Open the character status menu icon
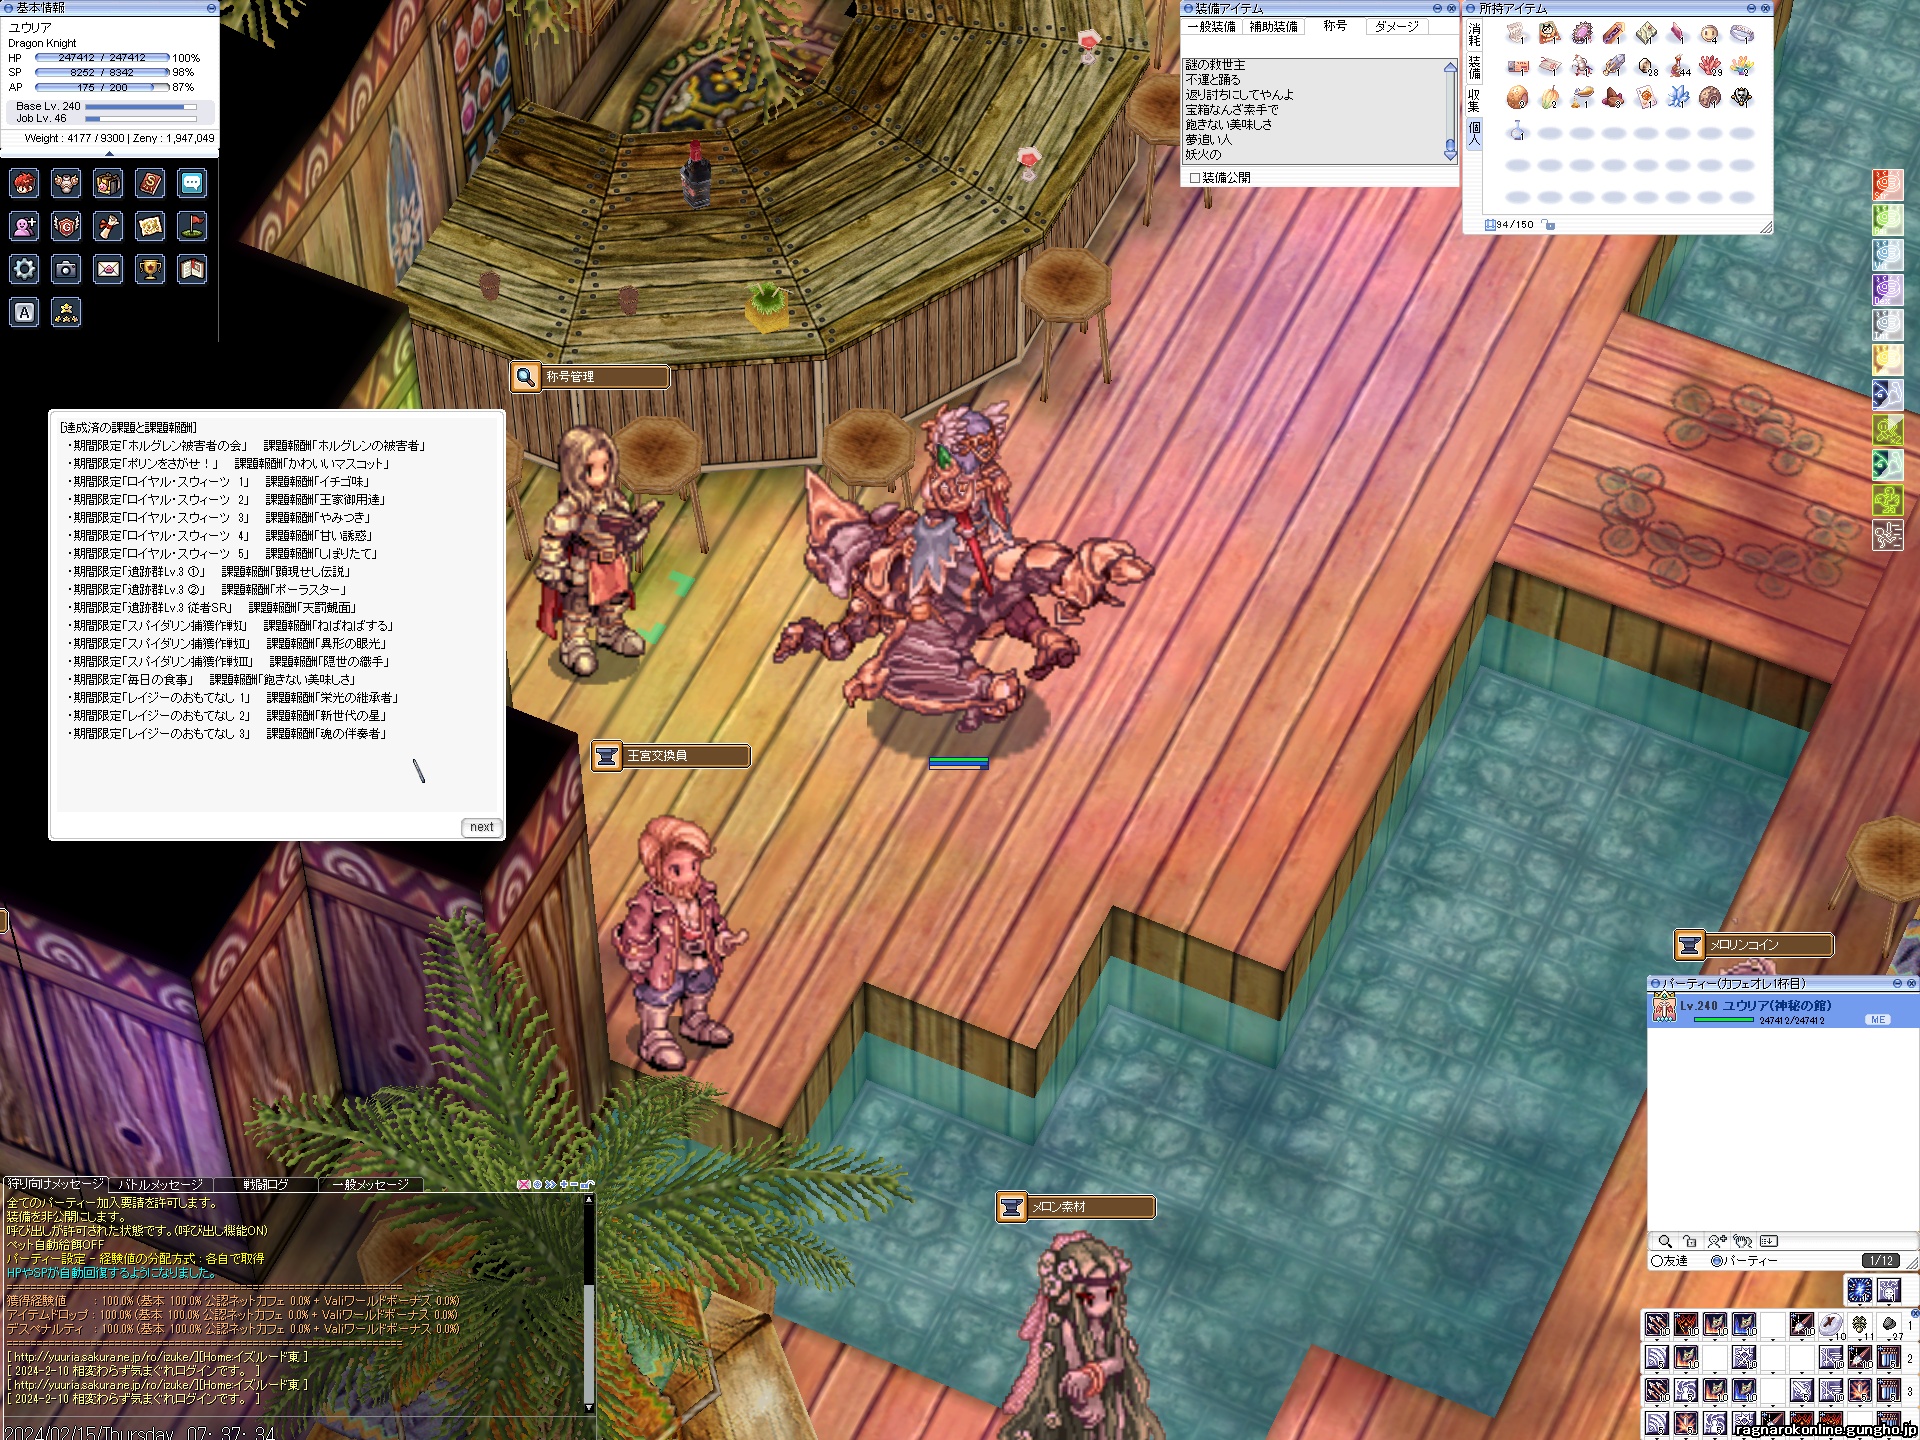This screenshot has width=1920, height=1440. 24,183
